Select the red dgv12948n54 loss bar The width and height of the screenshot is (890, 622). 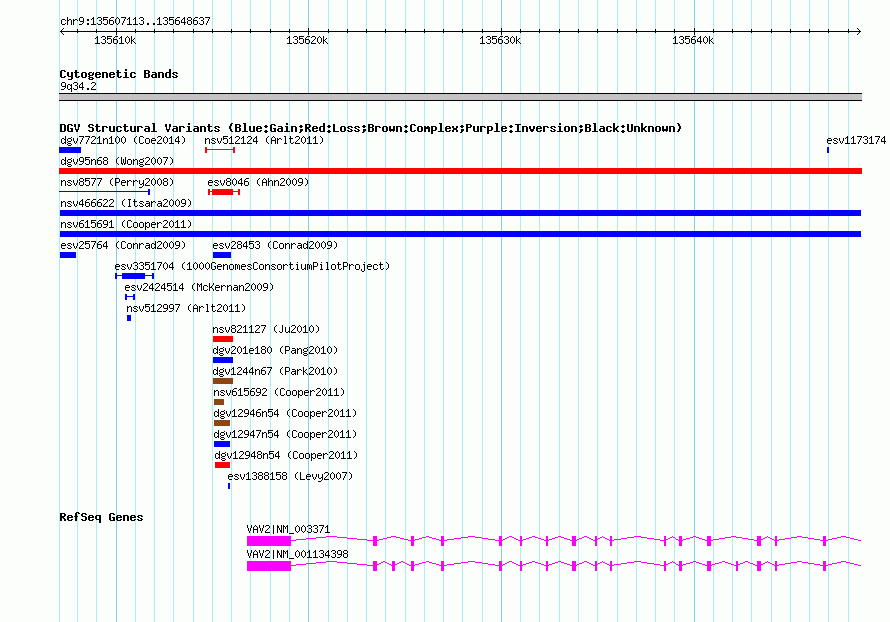pos(222,465)
